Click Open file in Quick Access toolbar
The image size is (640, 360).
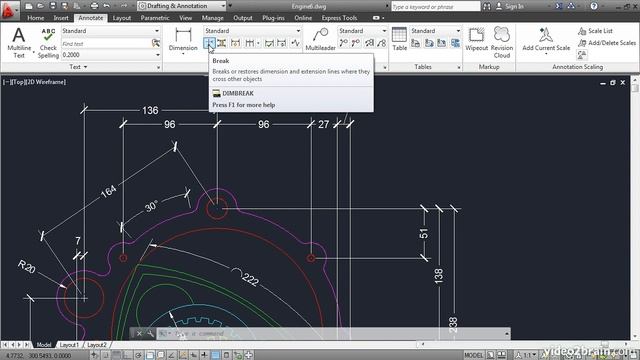[40, 6]
